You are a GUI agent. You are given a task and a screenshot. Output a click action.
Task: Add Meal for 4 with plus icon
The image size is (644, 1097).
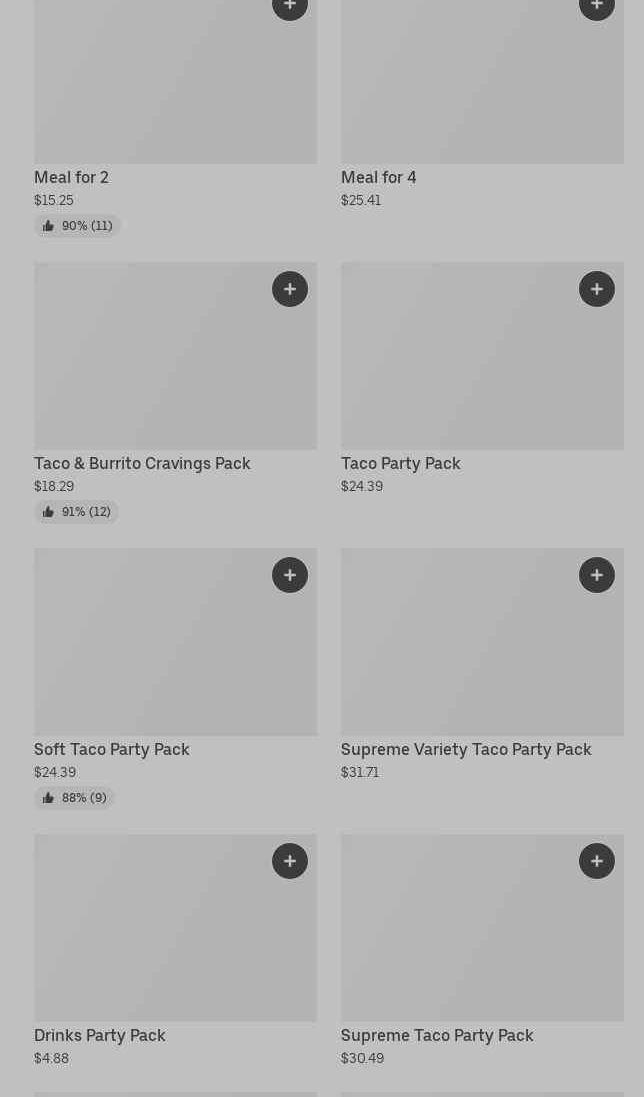tap(597, 7)
